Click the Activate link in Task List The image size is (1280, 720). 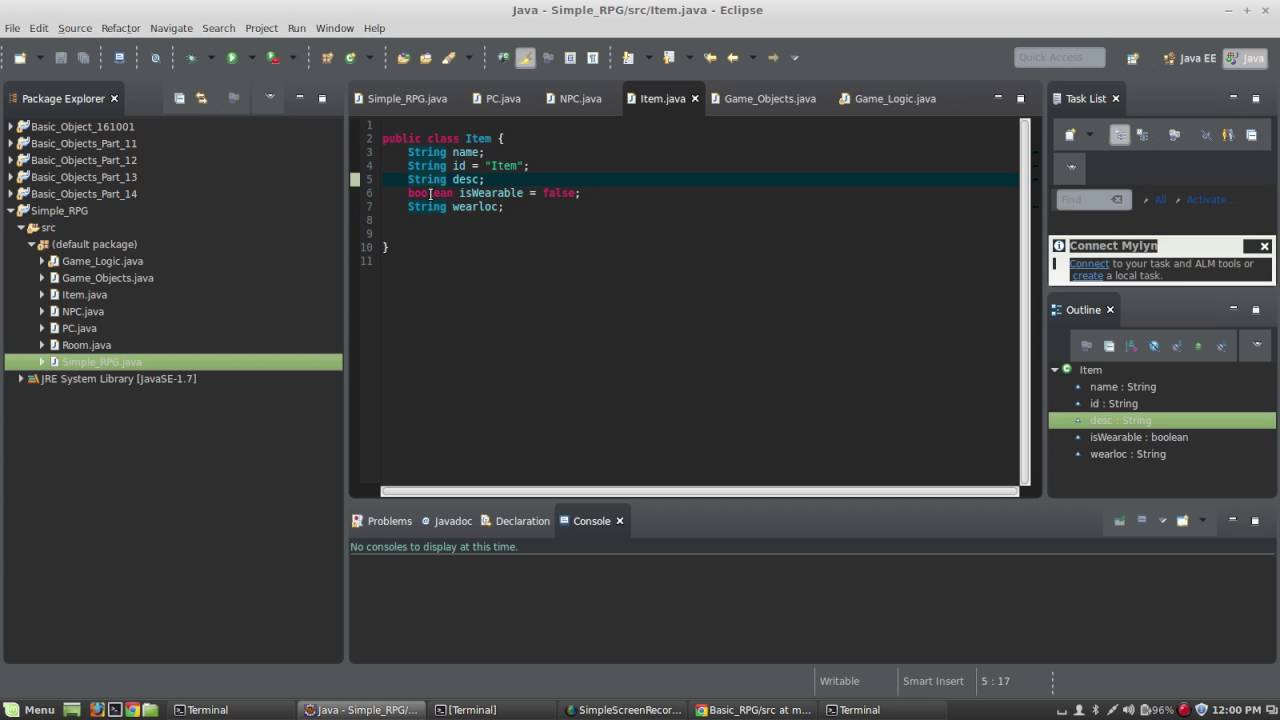(1207, 200)
